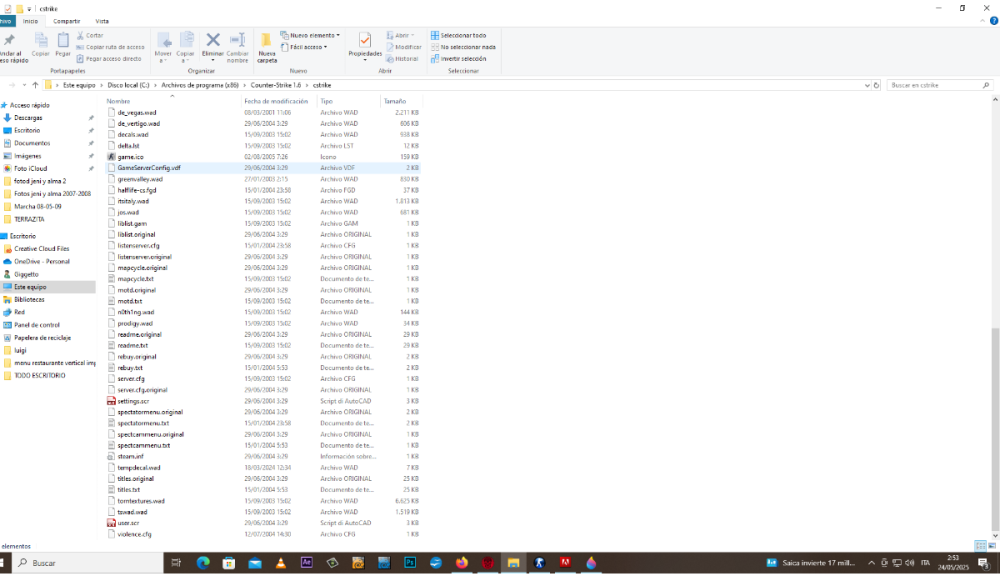This screenshot has width=1000, height=576.
Task: Refresh the cstrike folder view
Action: [876, 85]
